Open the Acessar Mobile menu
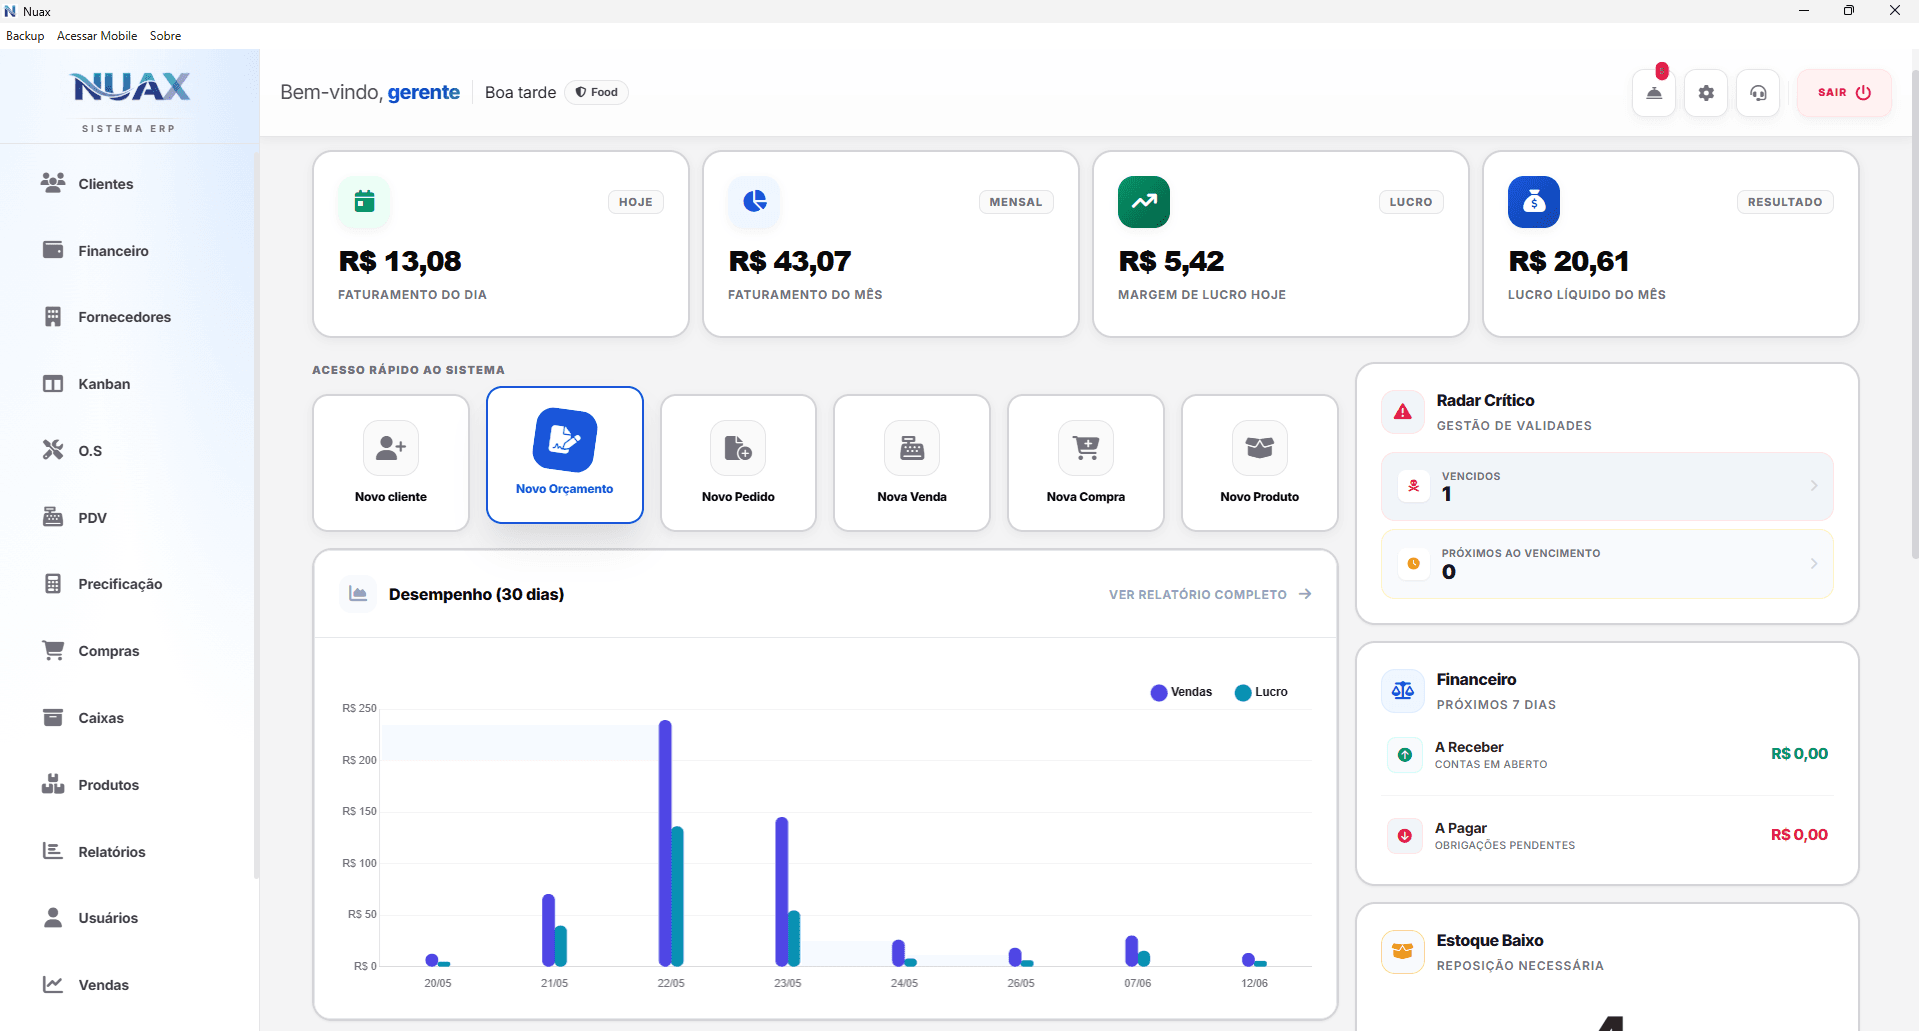This screenshot has width=1919, height=1031. (x=97, y=36)
